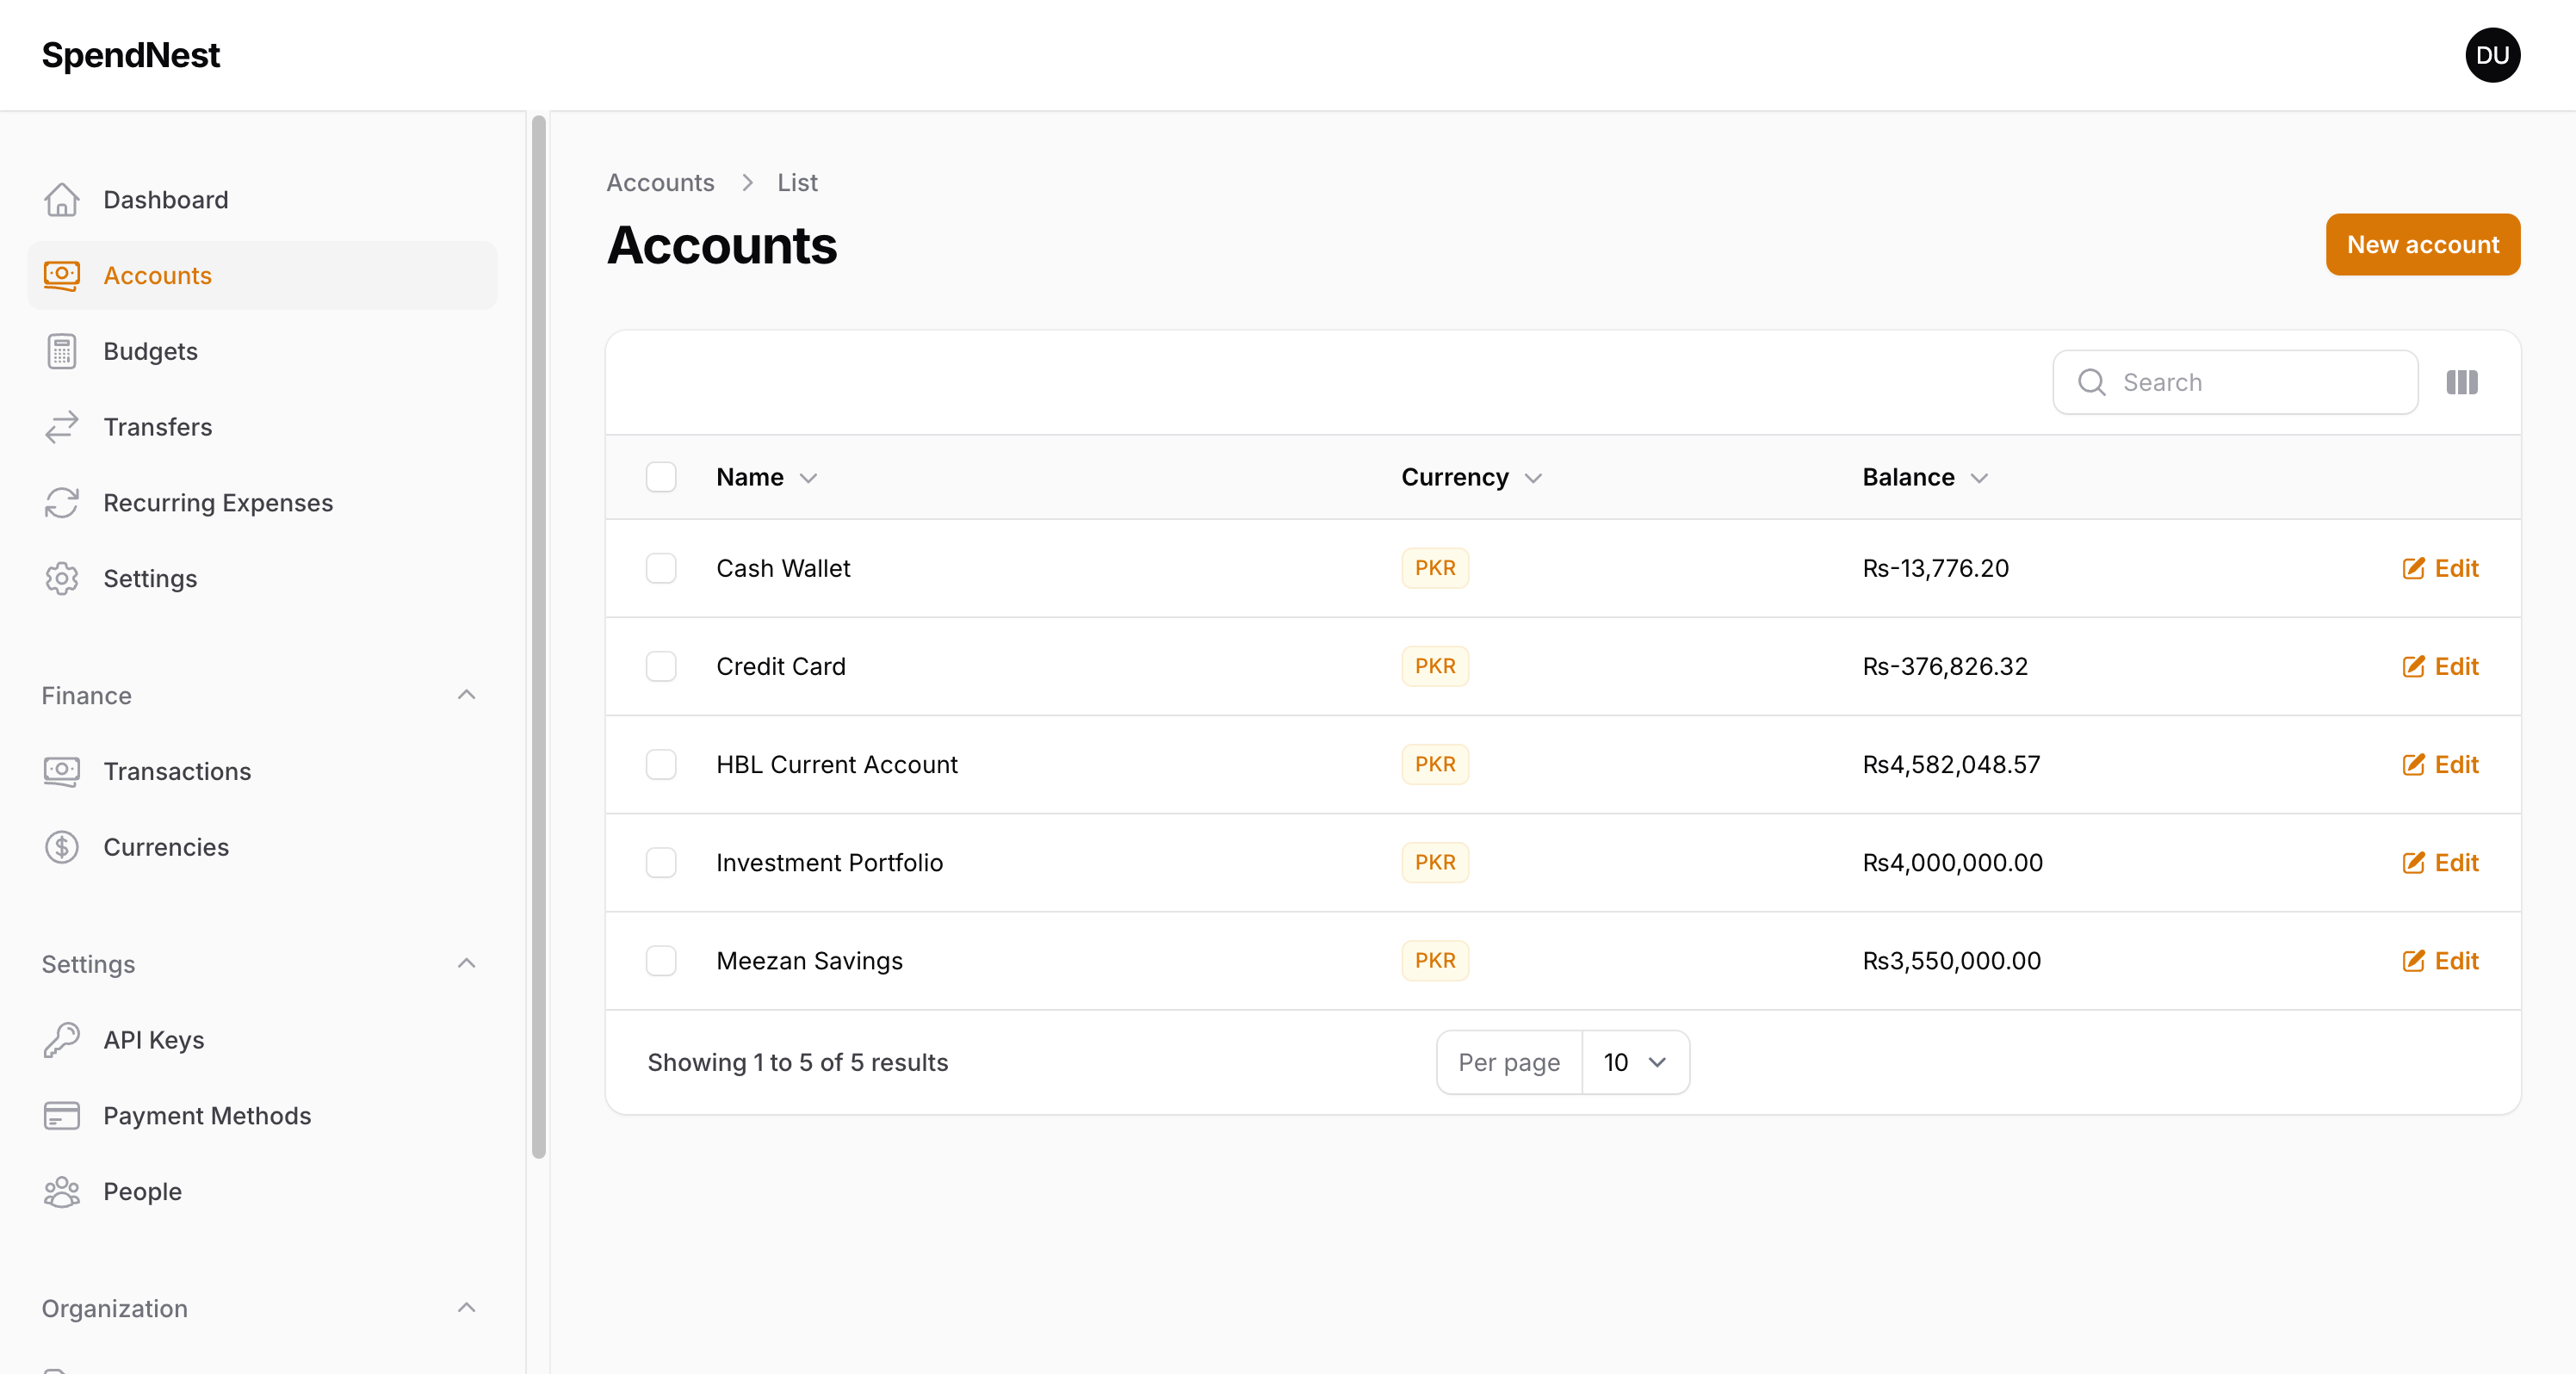Screen dimensions: 2576x1374
Task: Open the Per page dropdown
Action: click(x=1634, y=1062)
